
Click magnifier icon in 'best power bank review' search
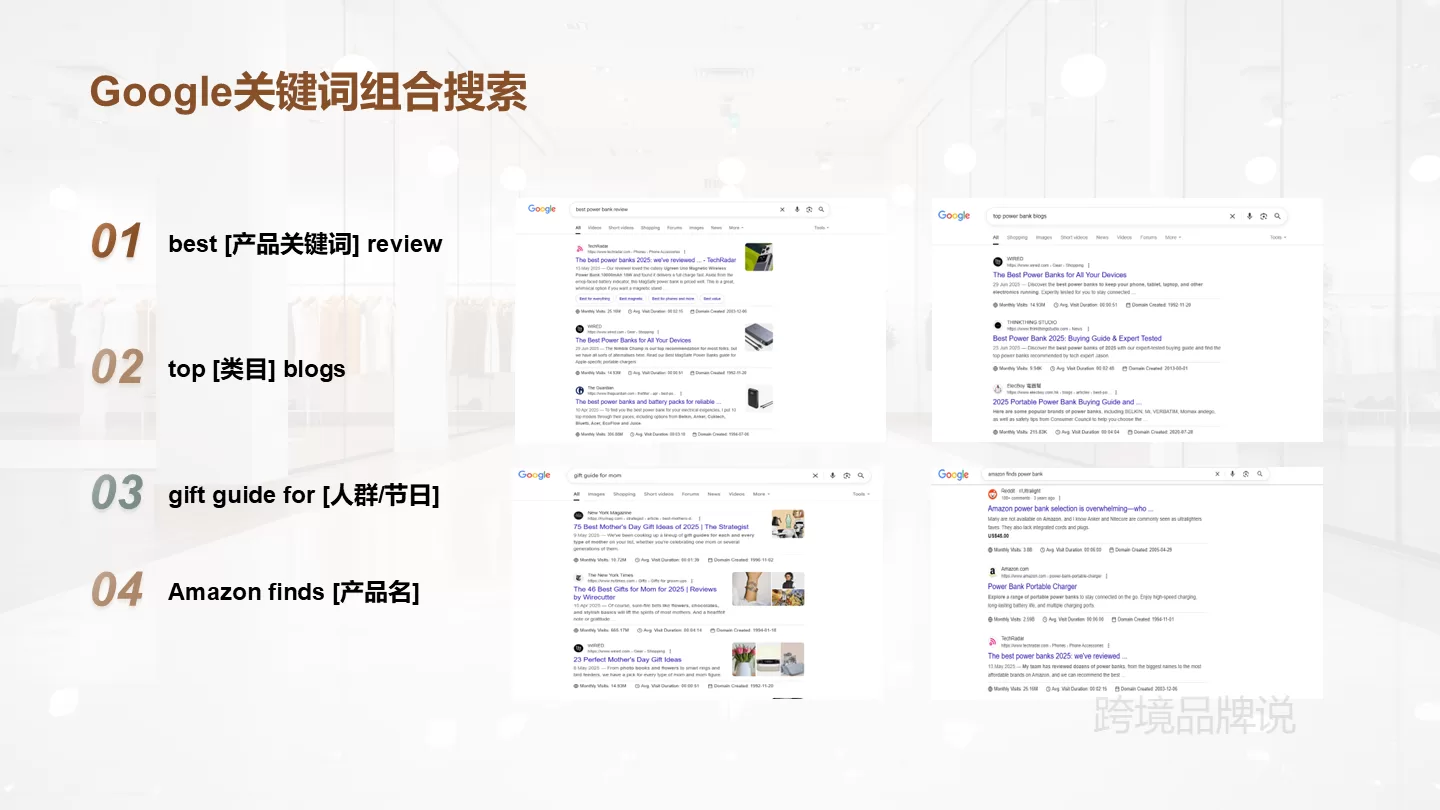pos(821,209)
